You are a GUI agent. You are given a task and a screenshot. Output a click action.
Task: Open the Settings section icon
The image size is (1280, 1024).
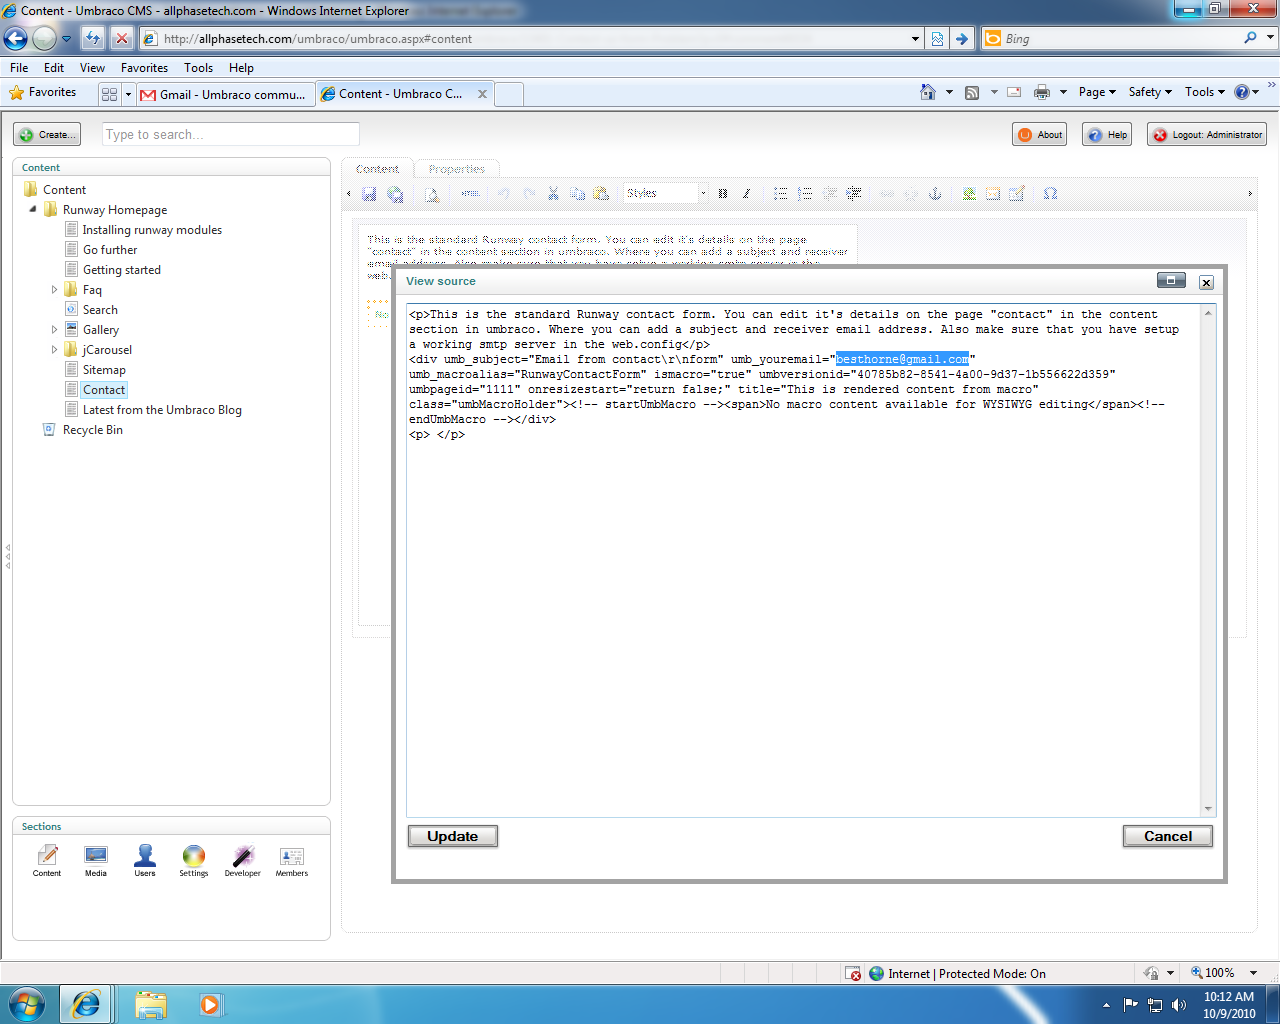(194, 860)
